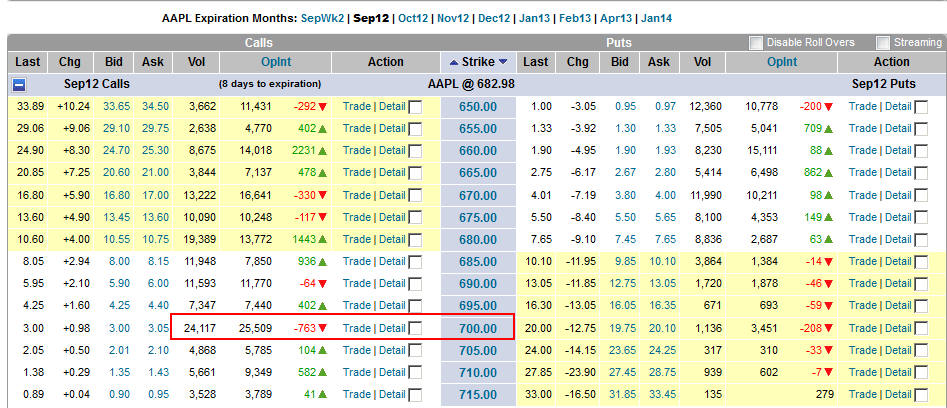Image resolution: width=947 pixels, height=408 pixels.
Task: Click the Sep12 Puts section label
Action: pyautogui.click(x=884, y=84)
